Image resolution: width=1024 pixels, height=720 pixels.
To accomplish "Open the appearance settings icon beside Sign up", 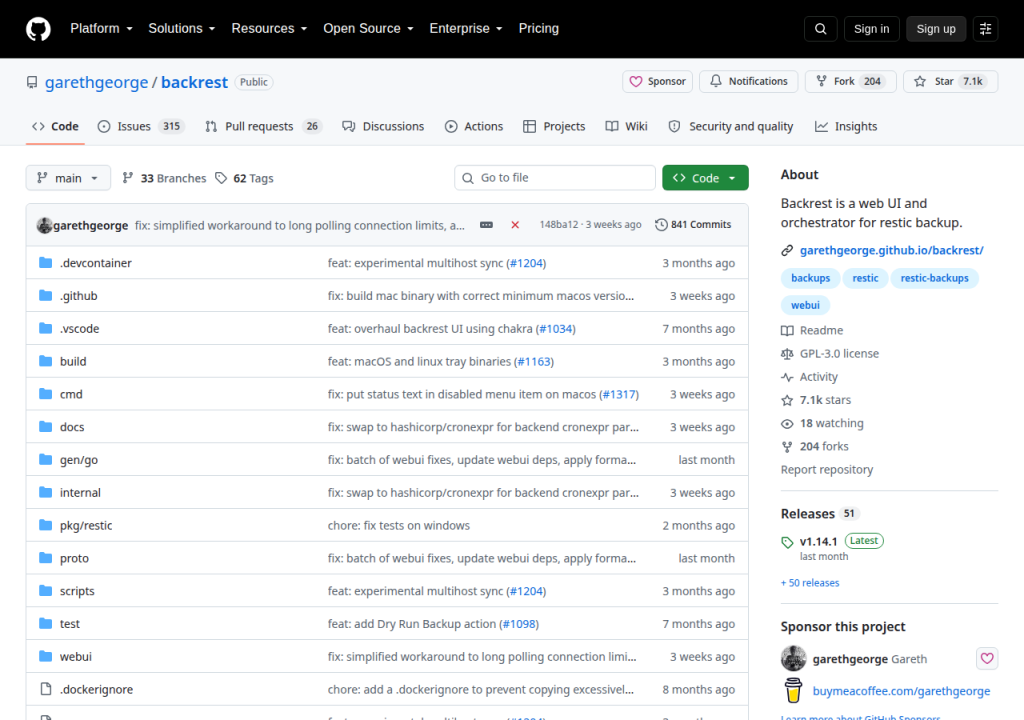I will click(x=985, y=29).
